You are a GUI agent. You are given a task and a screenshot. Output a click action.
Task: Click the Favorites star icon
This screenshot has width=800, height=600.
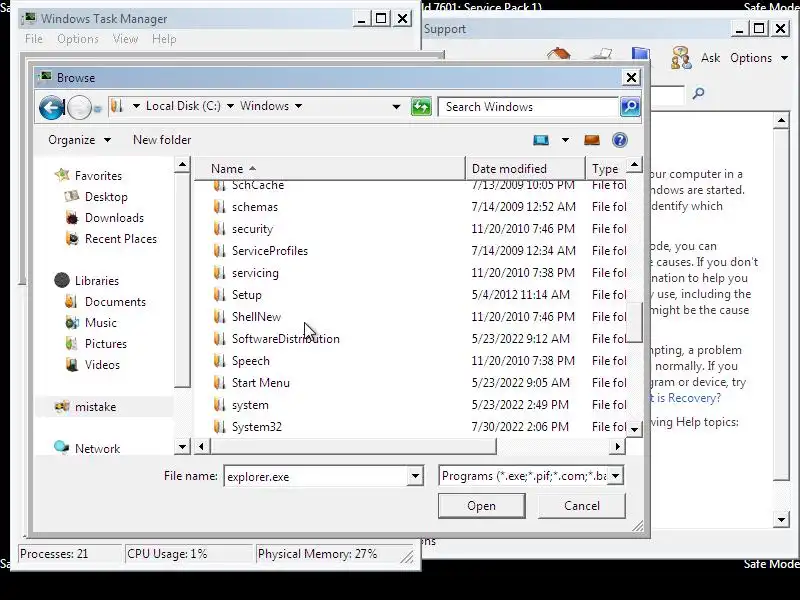tap(62, 175)
